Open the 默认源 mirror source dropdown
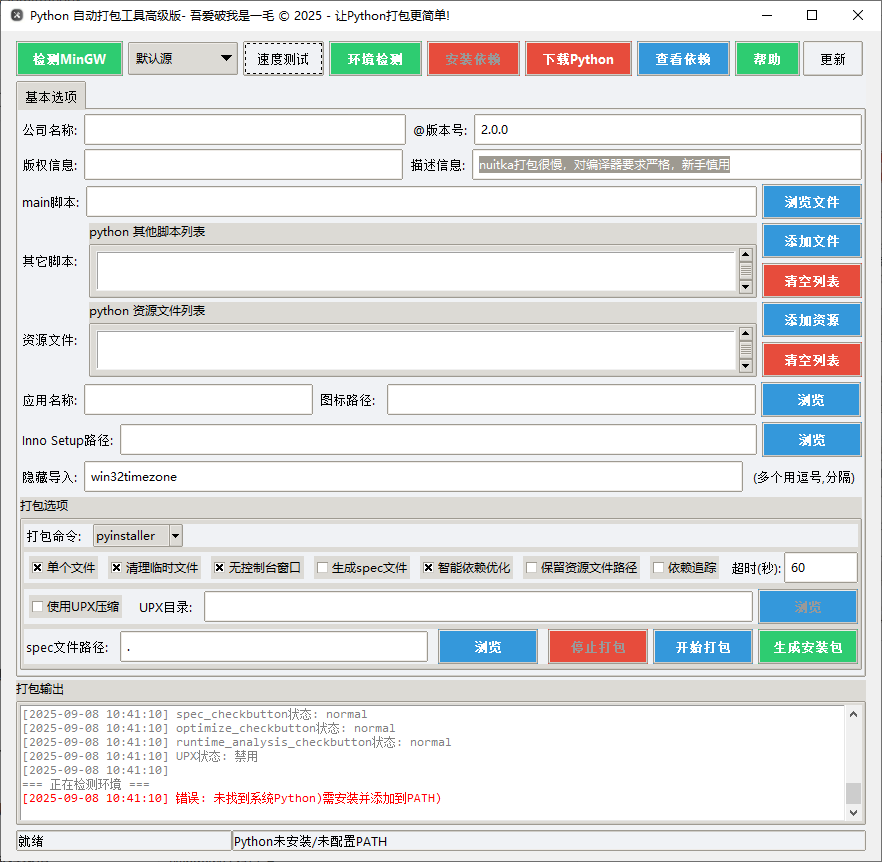This screenshot has width=882, height=862. [x=183, y=59]
